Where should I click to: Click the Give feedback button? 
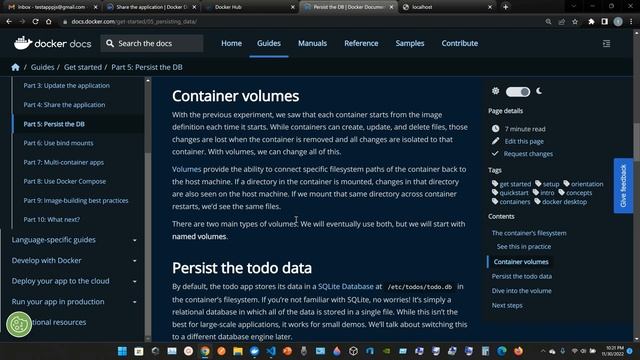tap(623, 186)
